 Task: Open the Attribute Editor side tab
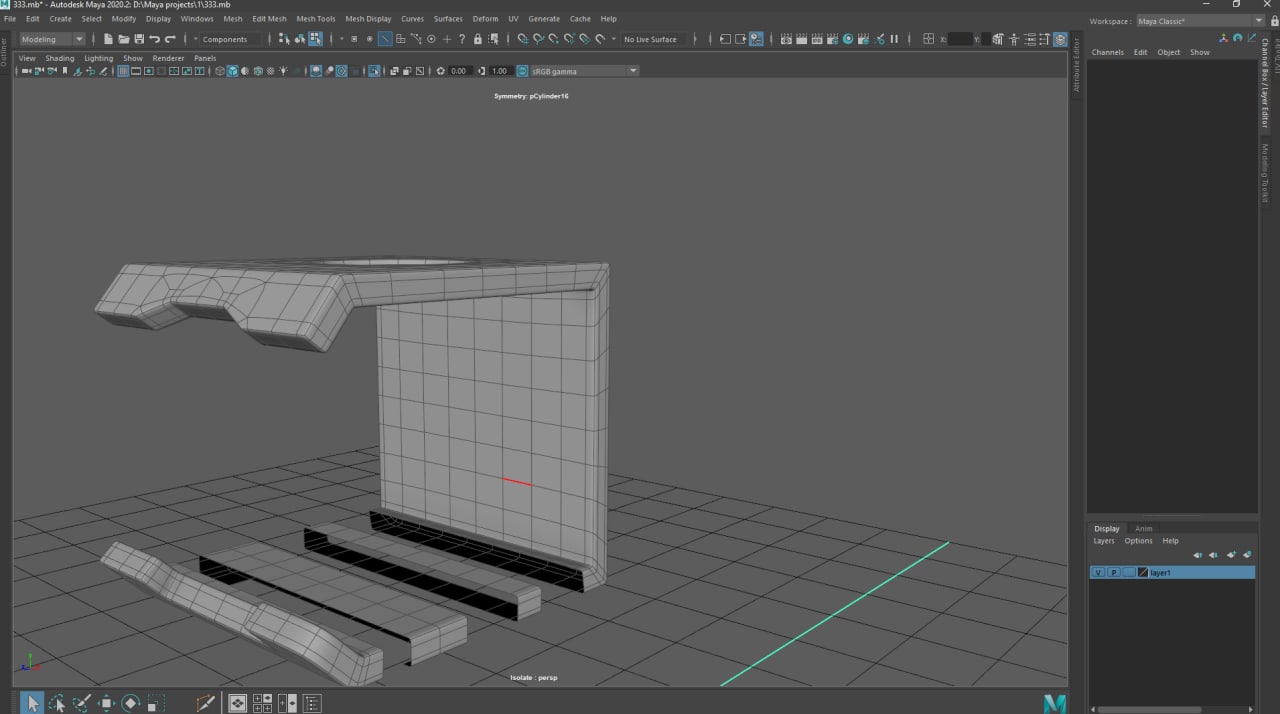1077,66
